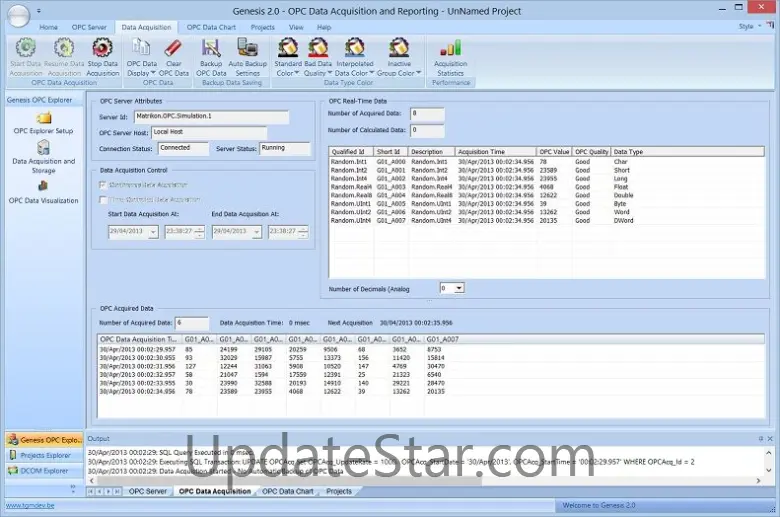Select the OPC Data Chart bottom tab
The image size is (780, 517).
coord(288,491)
